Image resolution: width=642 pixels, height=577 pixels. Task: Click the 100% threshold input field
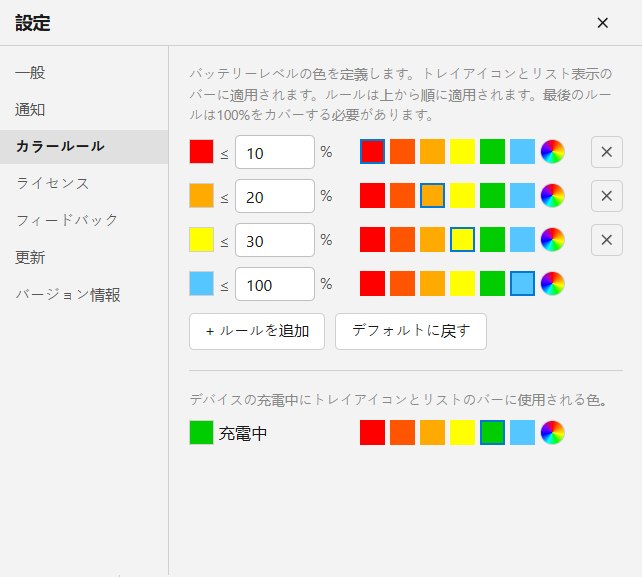275,284
